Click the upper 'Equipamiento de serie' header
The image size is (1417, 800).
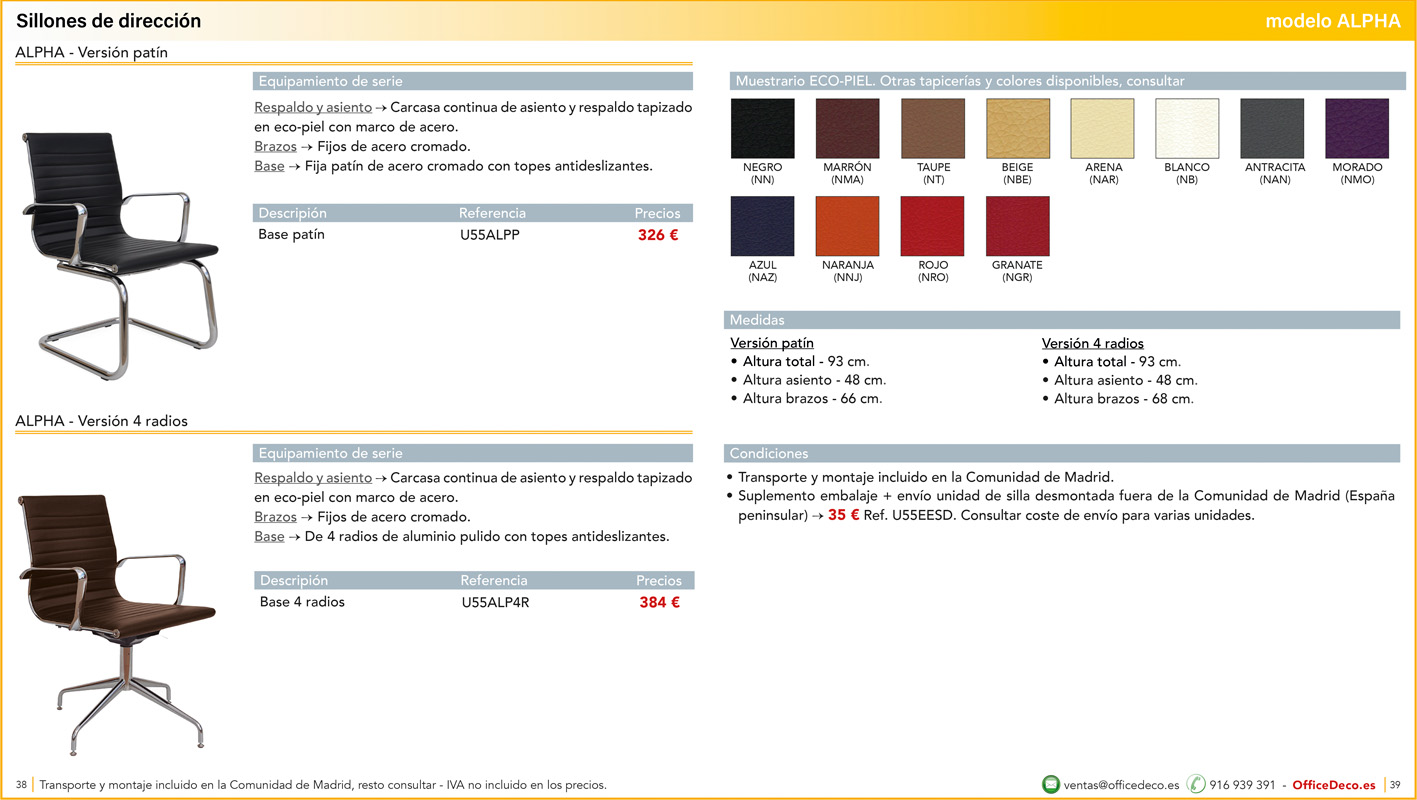tap(473, 81)
